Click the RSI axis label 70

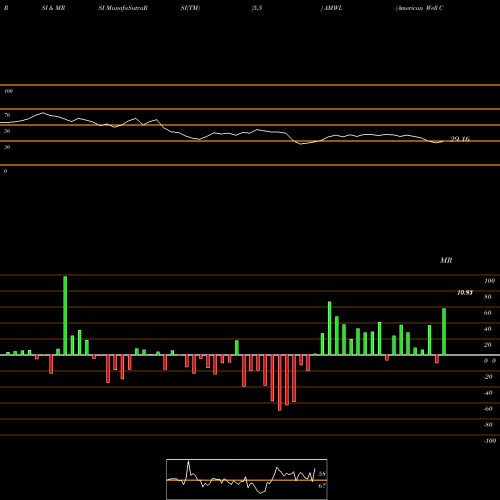[x=7, y=115]
